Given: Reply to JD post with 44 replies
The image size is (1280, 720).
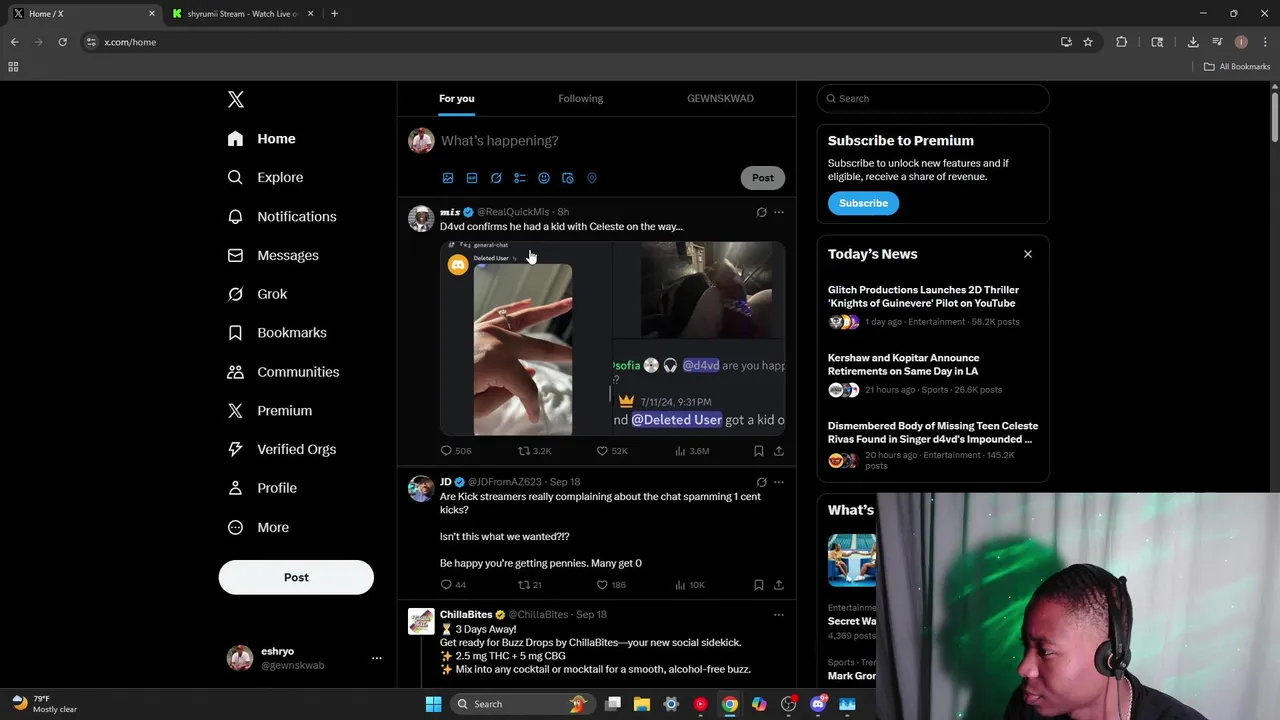Looking at the screenshot, I should [x=454, y=585].
